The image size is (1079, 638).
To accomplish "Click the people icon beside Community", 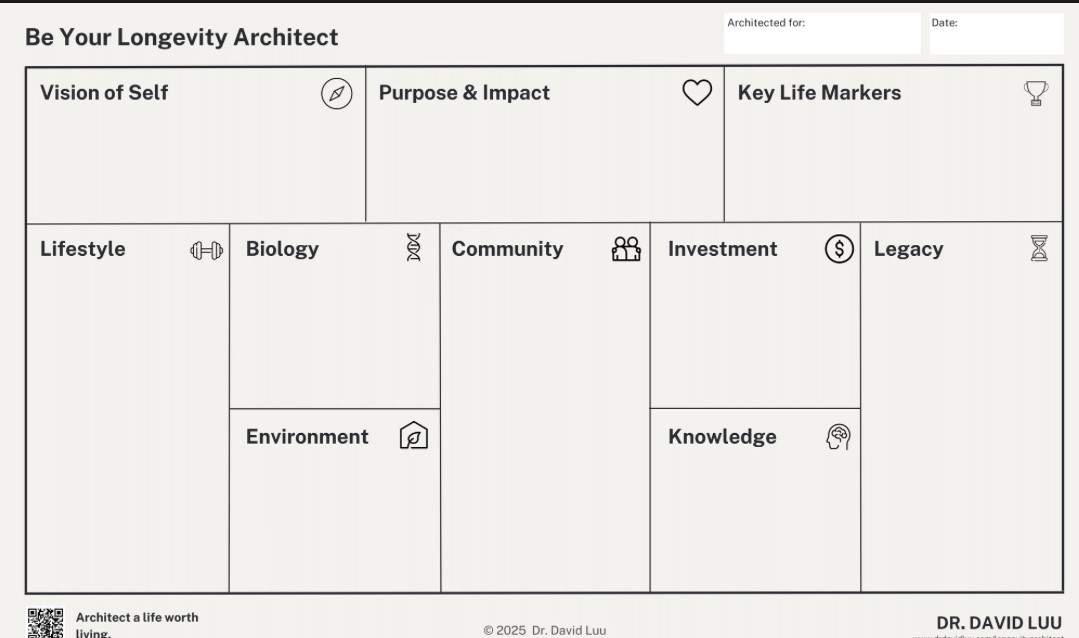I will coord(626,249).
